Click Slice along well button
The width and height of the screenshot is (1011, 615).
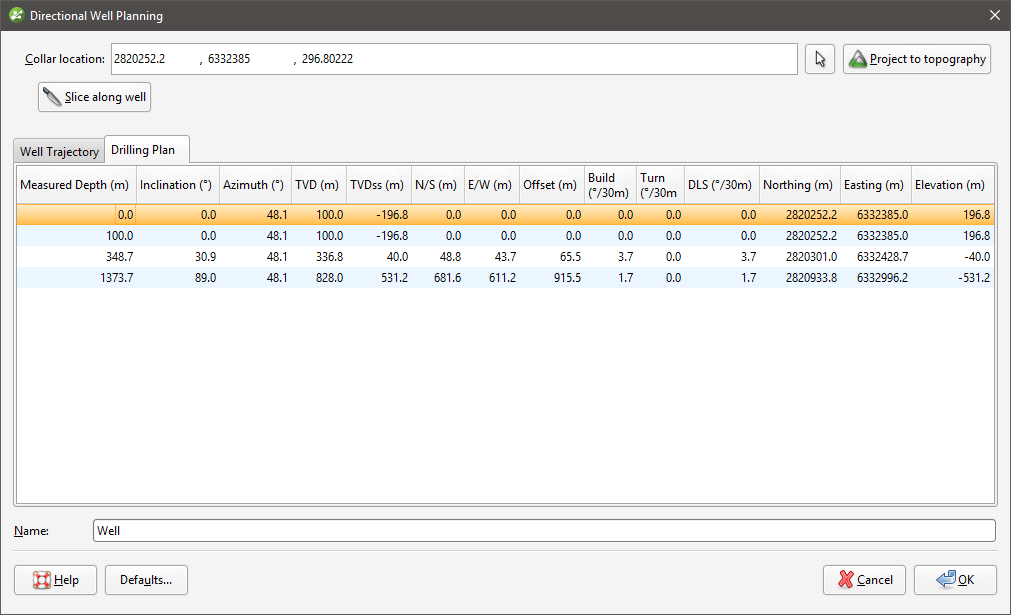tap(95, 97)
